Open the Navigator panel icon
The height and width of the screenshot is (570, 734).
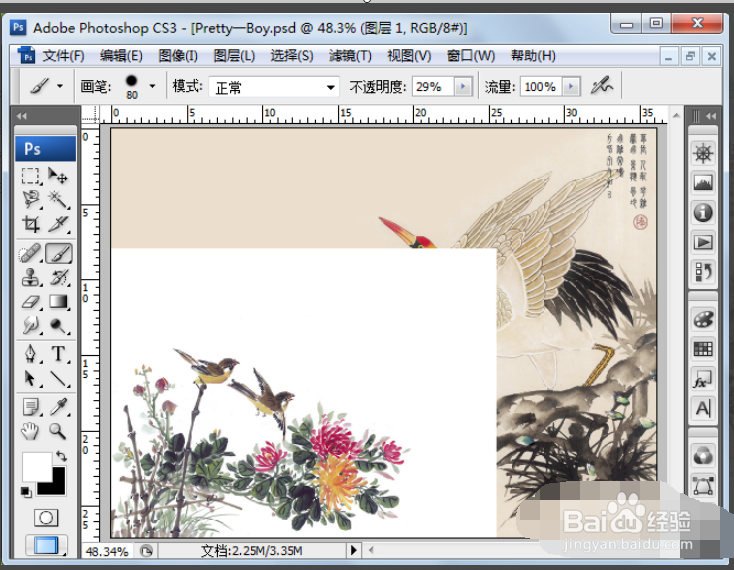[703, 153]
